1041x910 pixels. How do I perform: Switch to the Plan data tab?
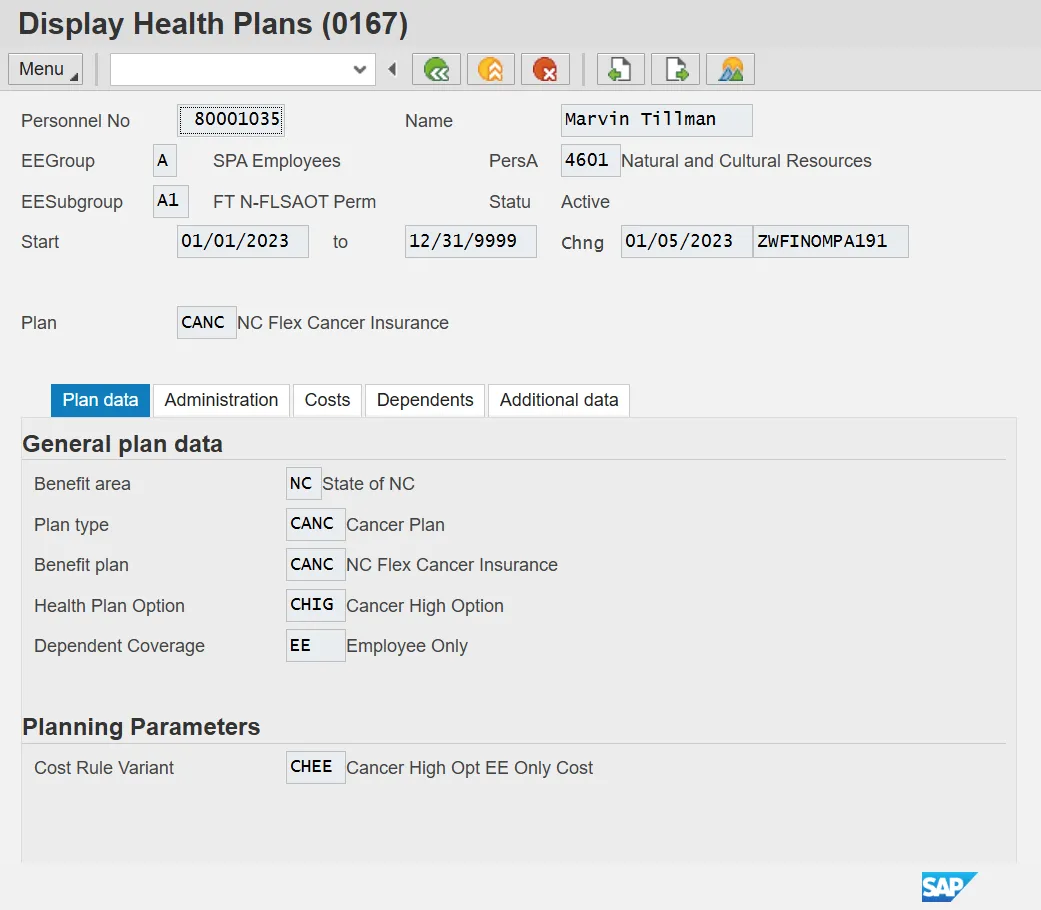pos(100,400)
